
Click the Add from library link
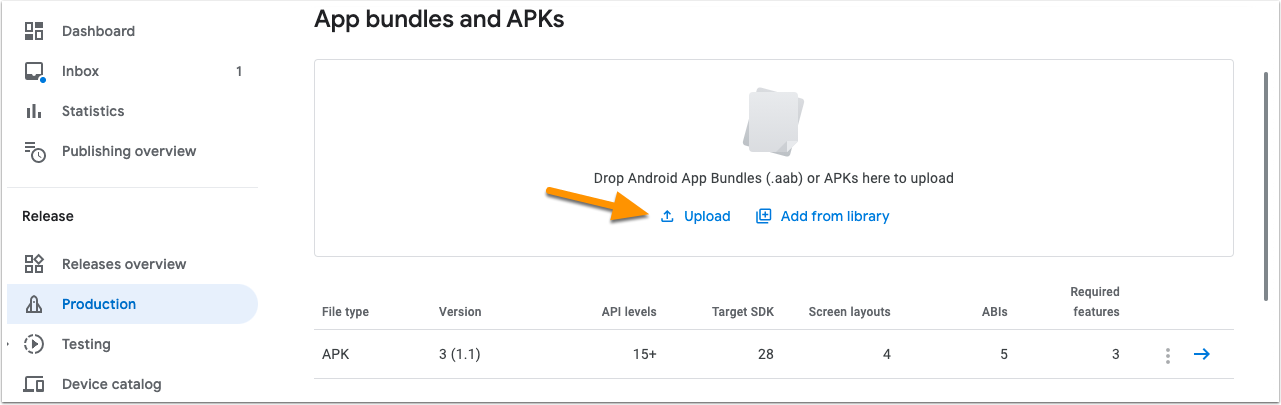(x=835, y=216)
